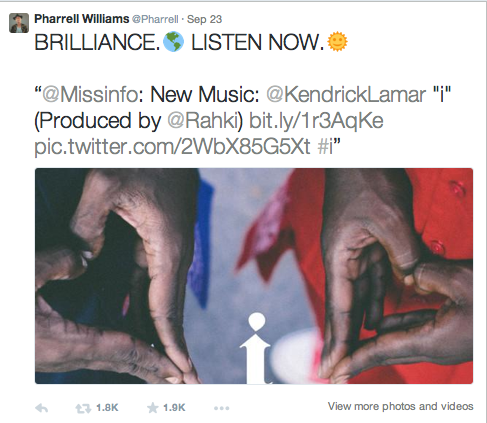Open the three-dots more options menu
The width and height of the screenshot is (487, 423).
(222, 408)
